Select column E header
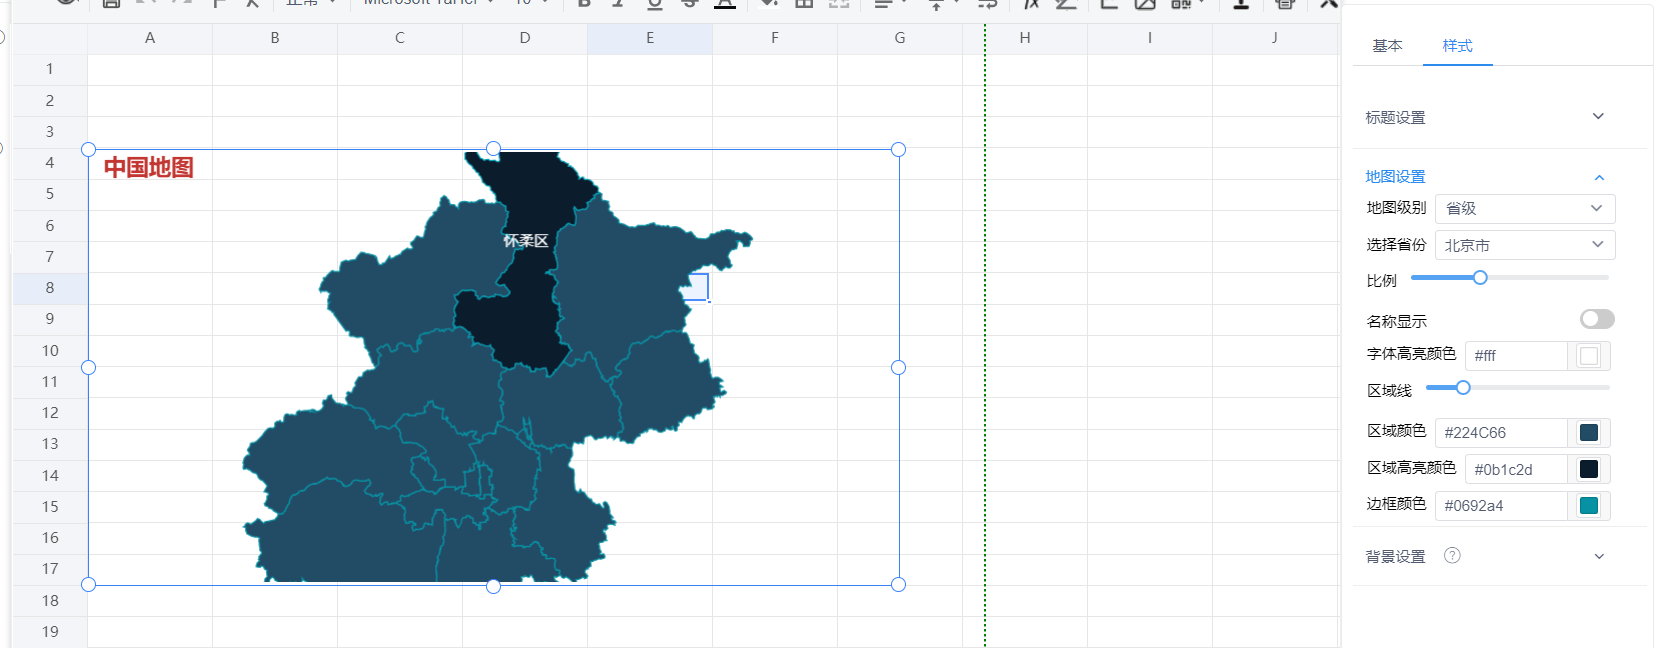Screen dimensions: 1655x648 pos(650,38)
